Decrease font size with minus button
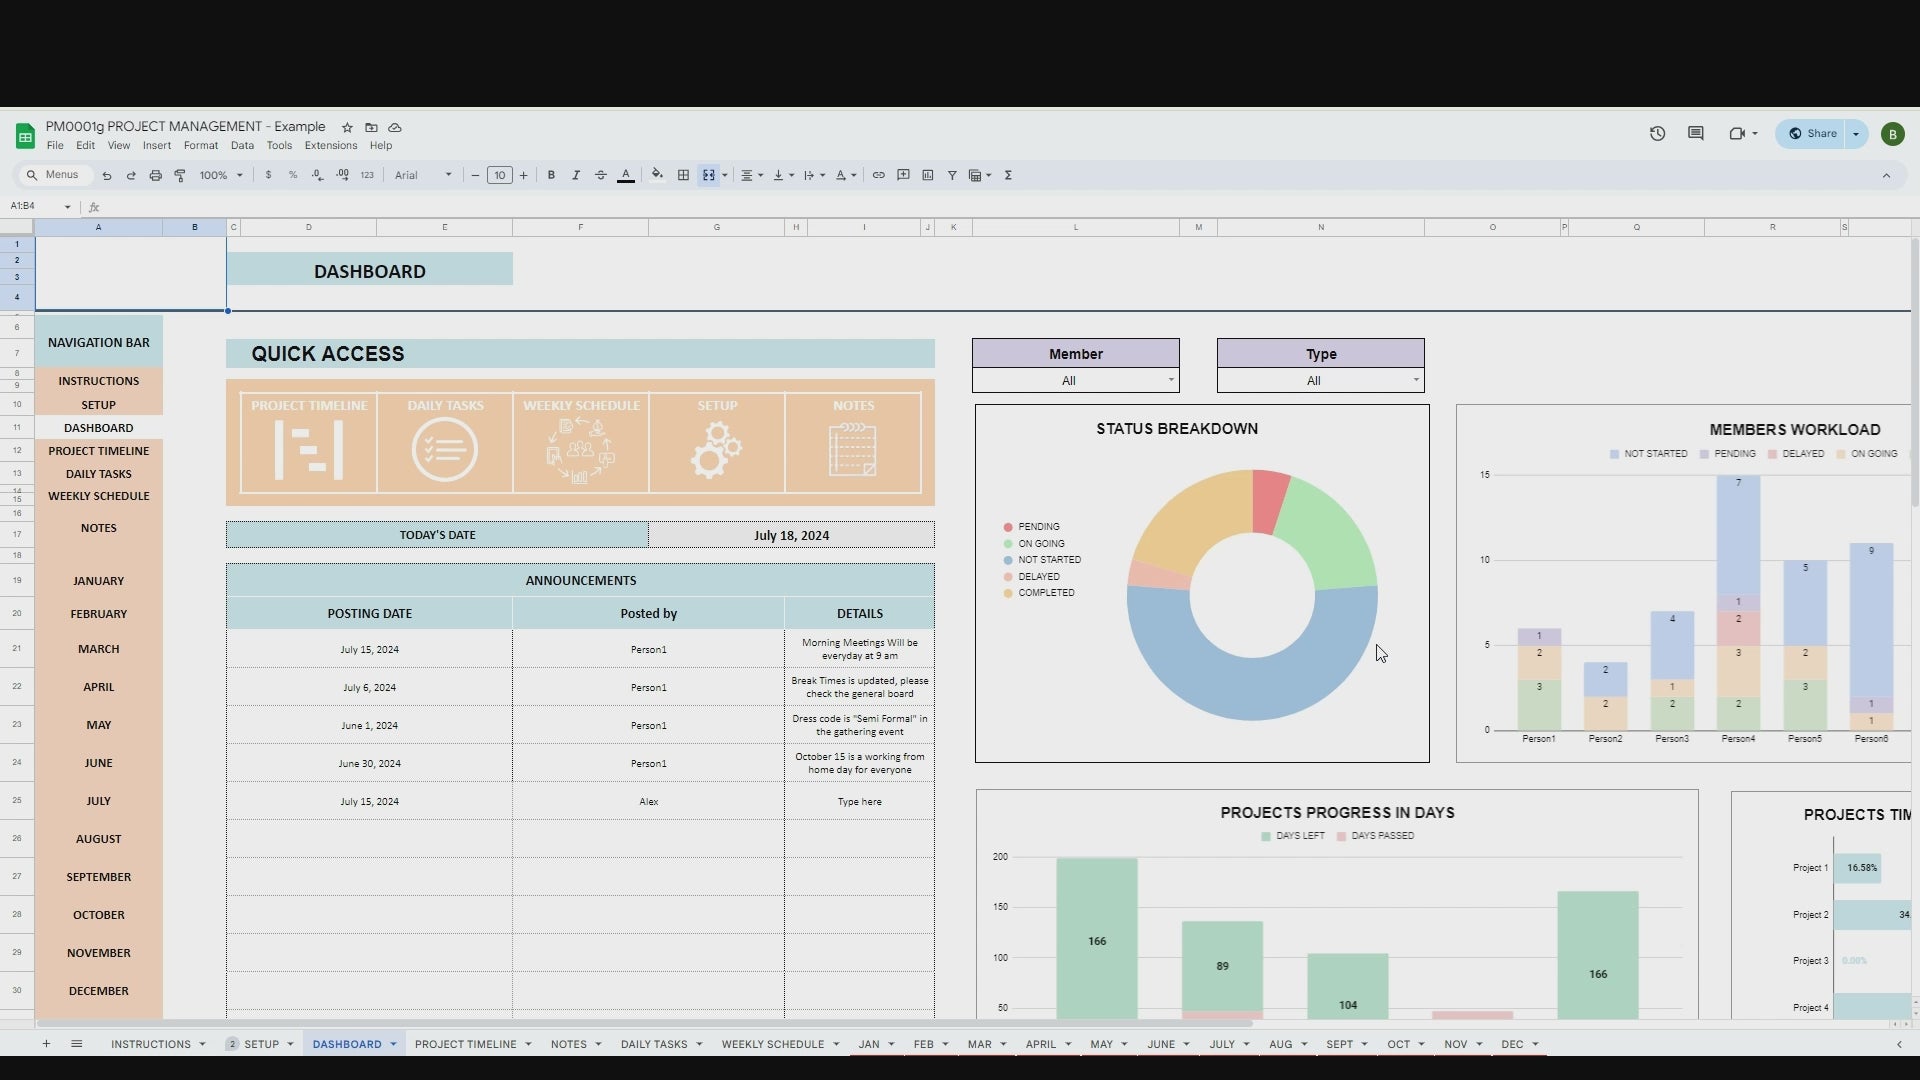 point(476,175)
